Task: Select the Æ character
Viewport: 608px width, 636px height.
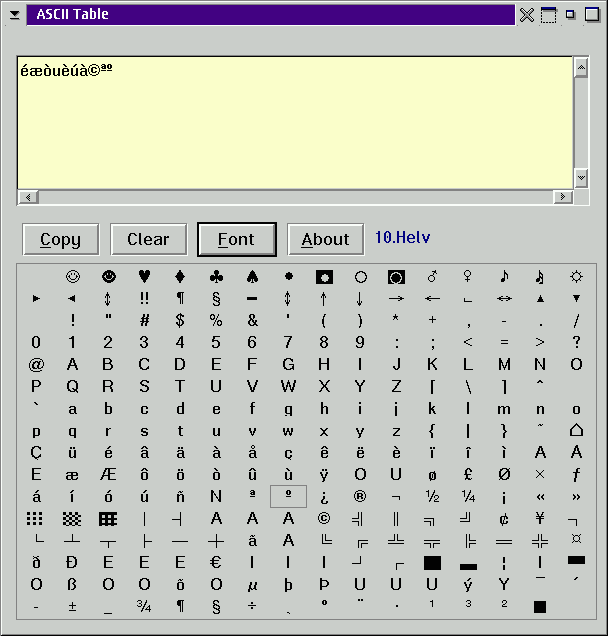Action: coord(108,474)
